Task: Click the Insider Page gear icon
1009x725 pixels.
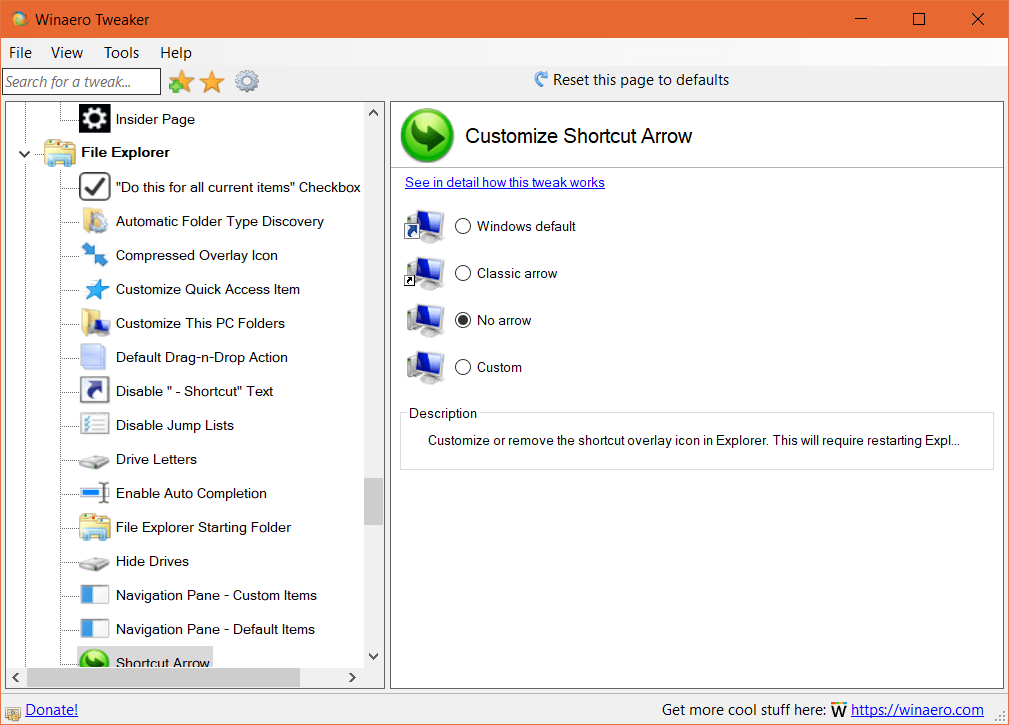Action: (x=95, y=119)
